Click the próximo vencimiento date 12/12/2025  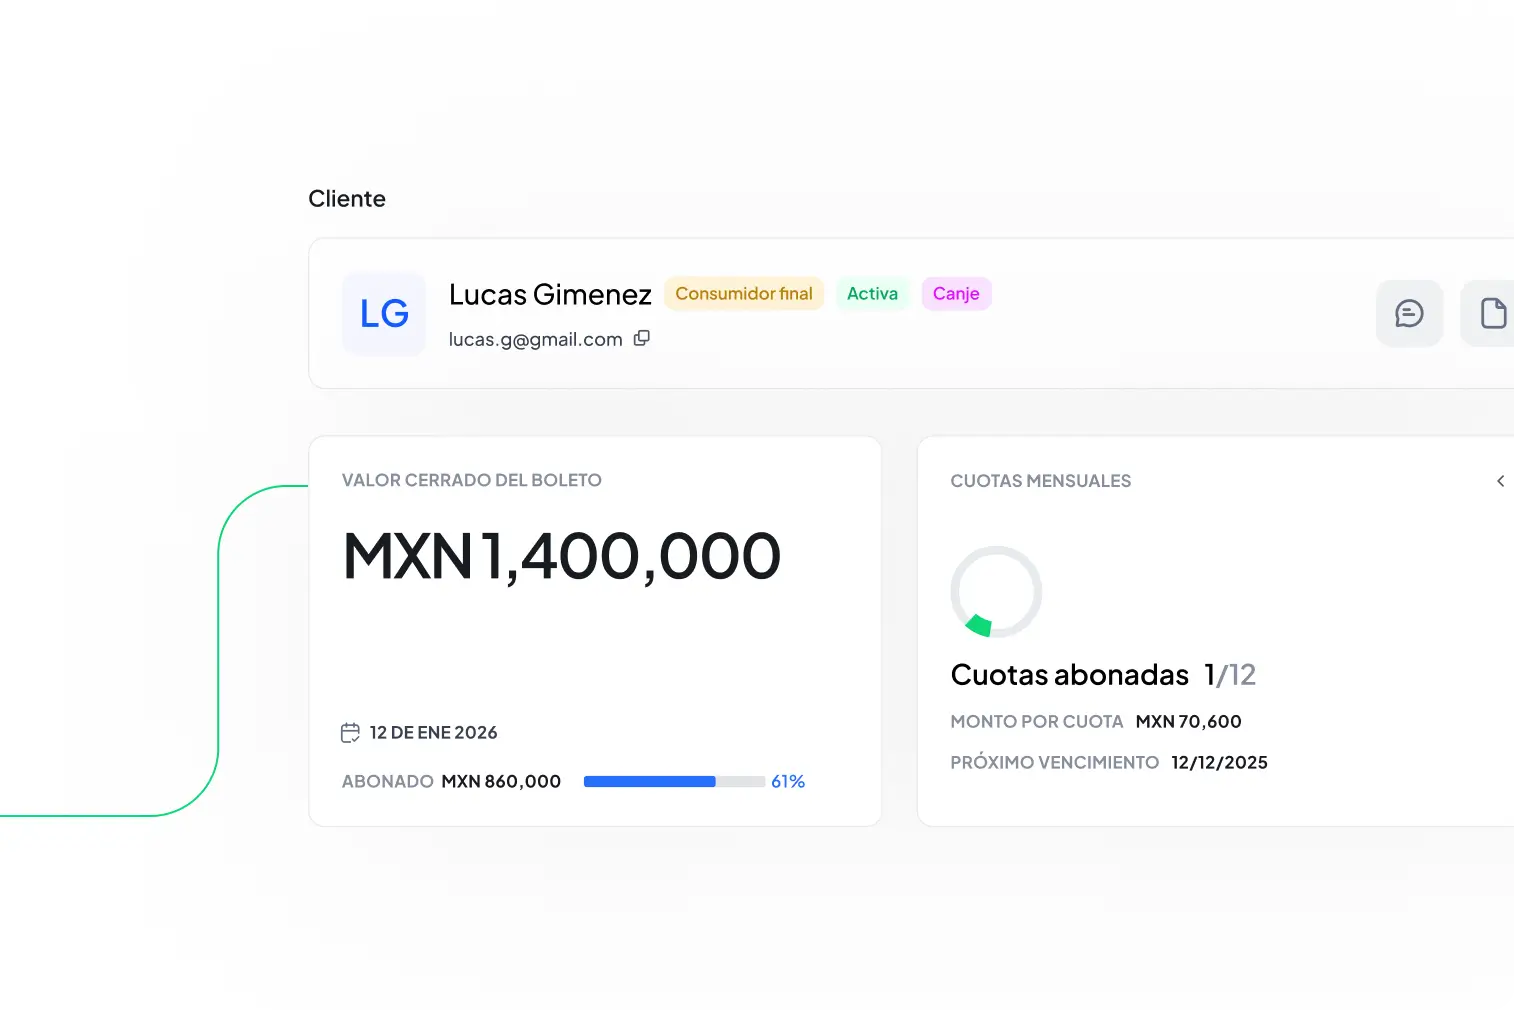click(x=1219, y=762)
